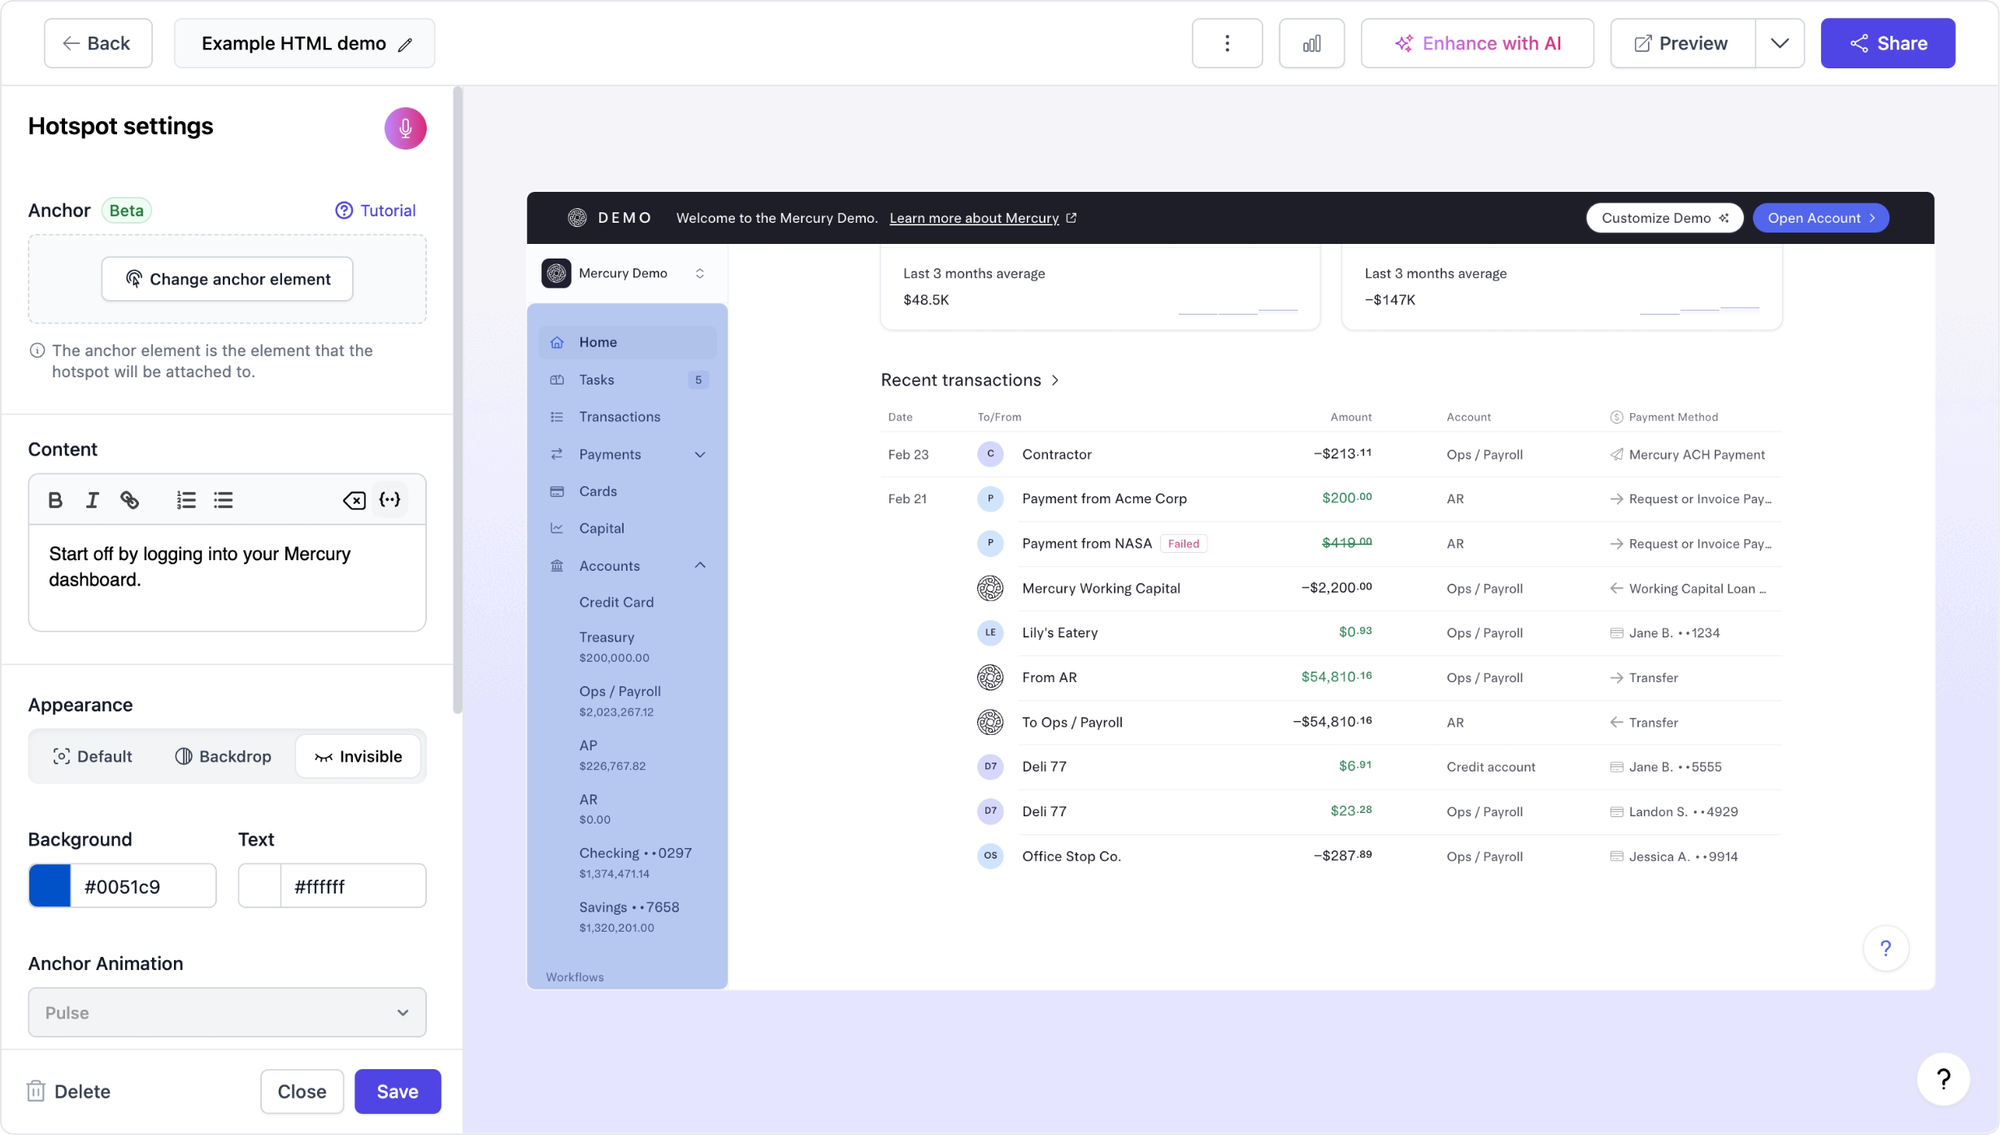Open the page help button at bottom right

pyautogui.click(x=1943, y=1079)
